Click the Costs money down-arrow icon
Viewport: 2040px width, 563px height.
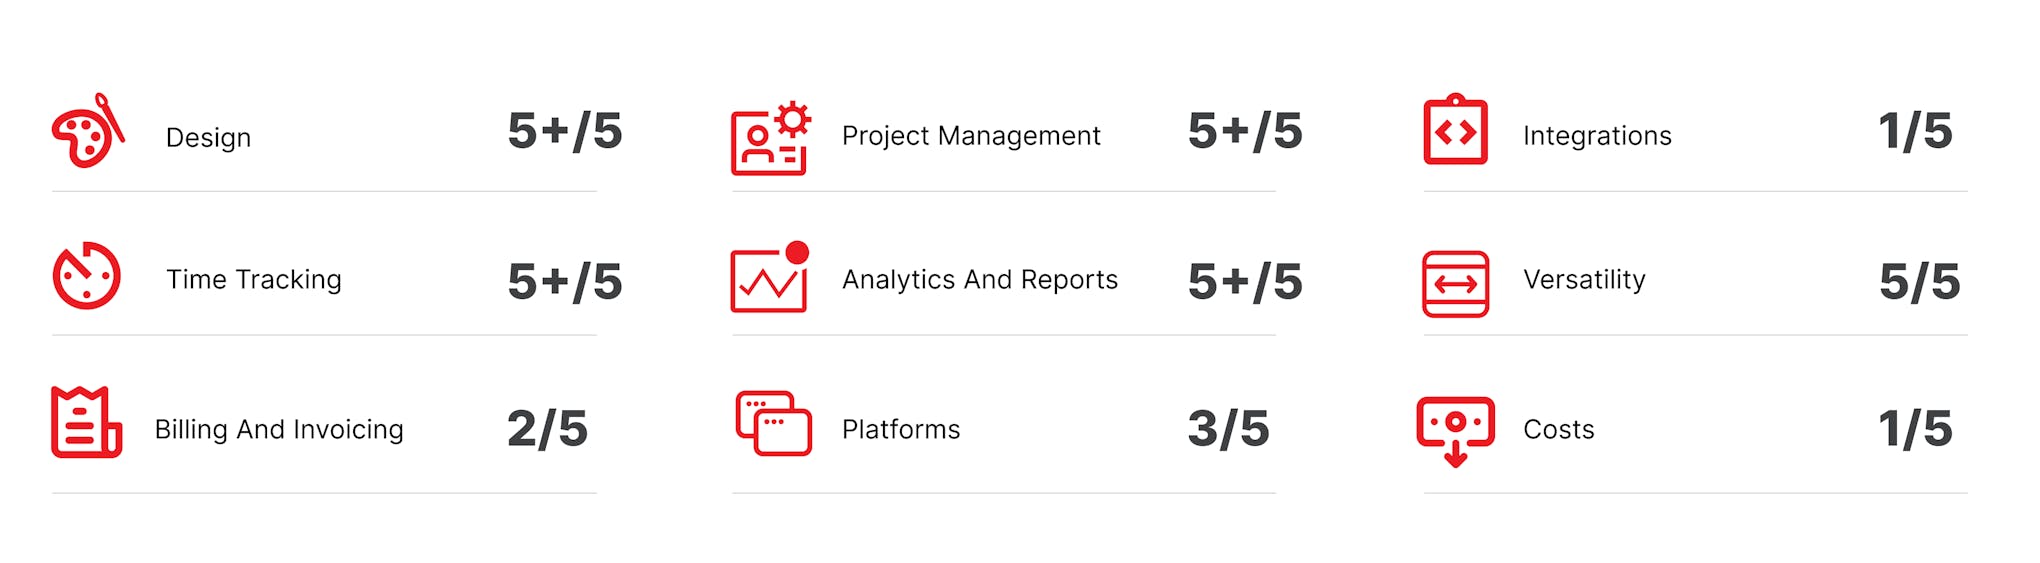click(x=1455, y=432)
